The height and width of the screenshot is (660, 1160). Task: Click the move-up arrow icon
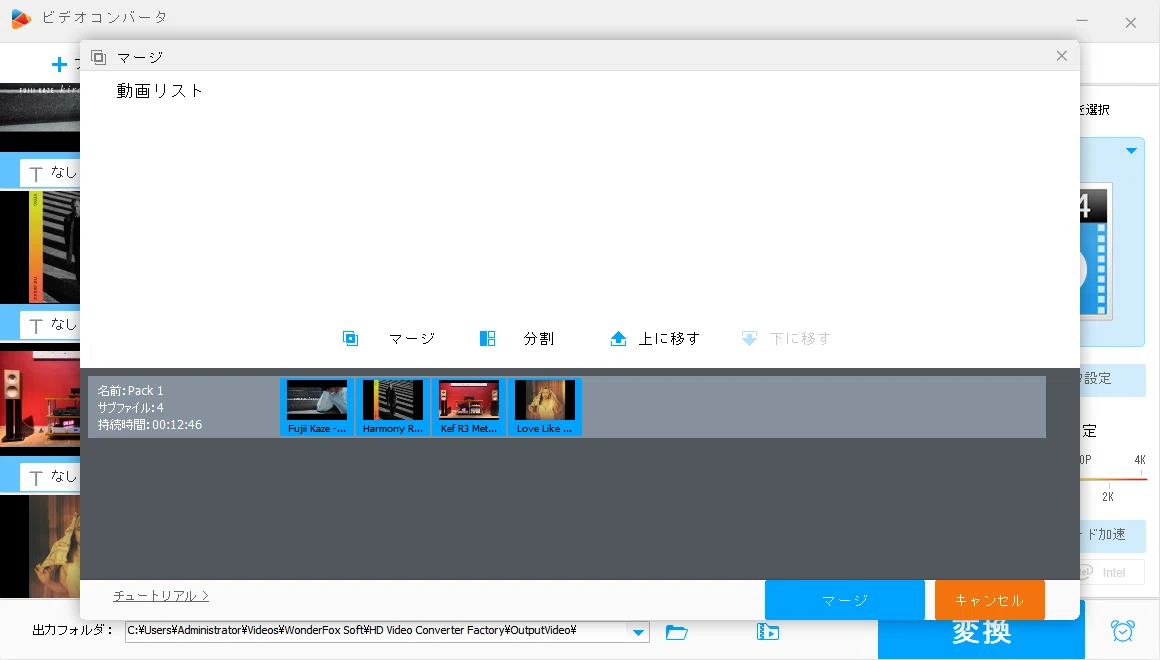pos(618,339)
